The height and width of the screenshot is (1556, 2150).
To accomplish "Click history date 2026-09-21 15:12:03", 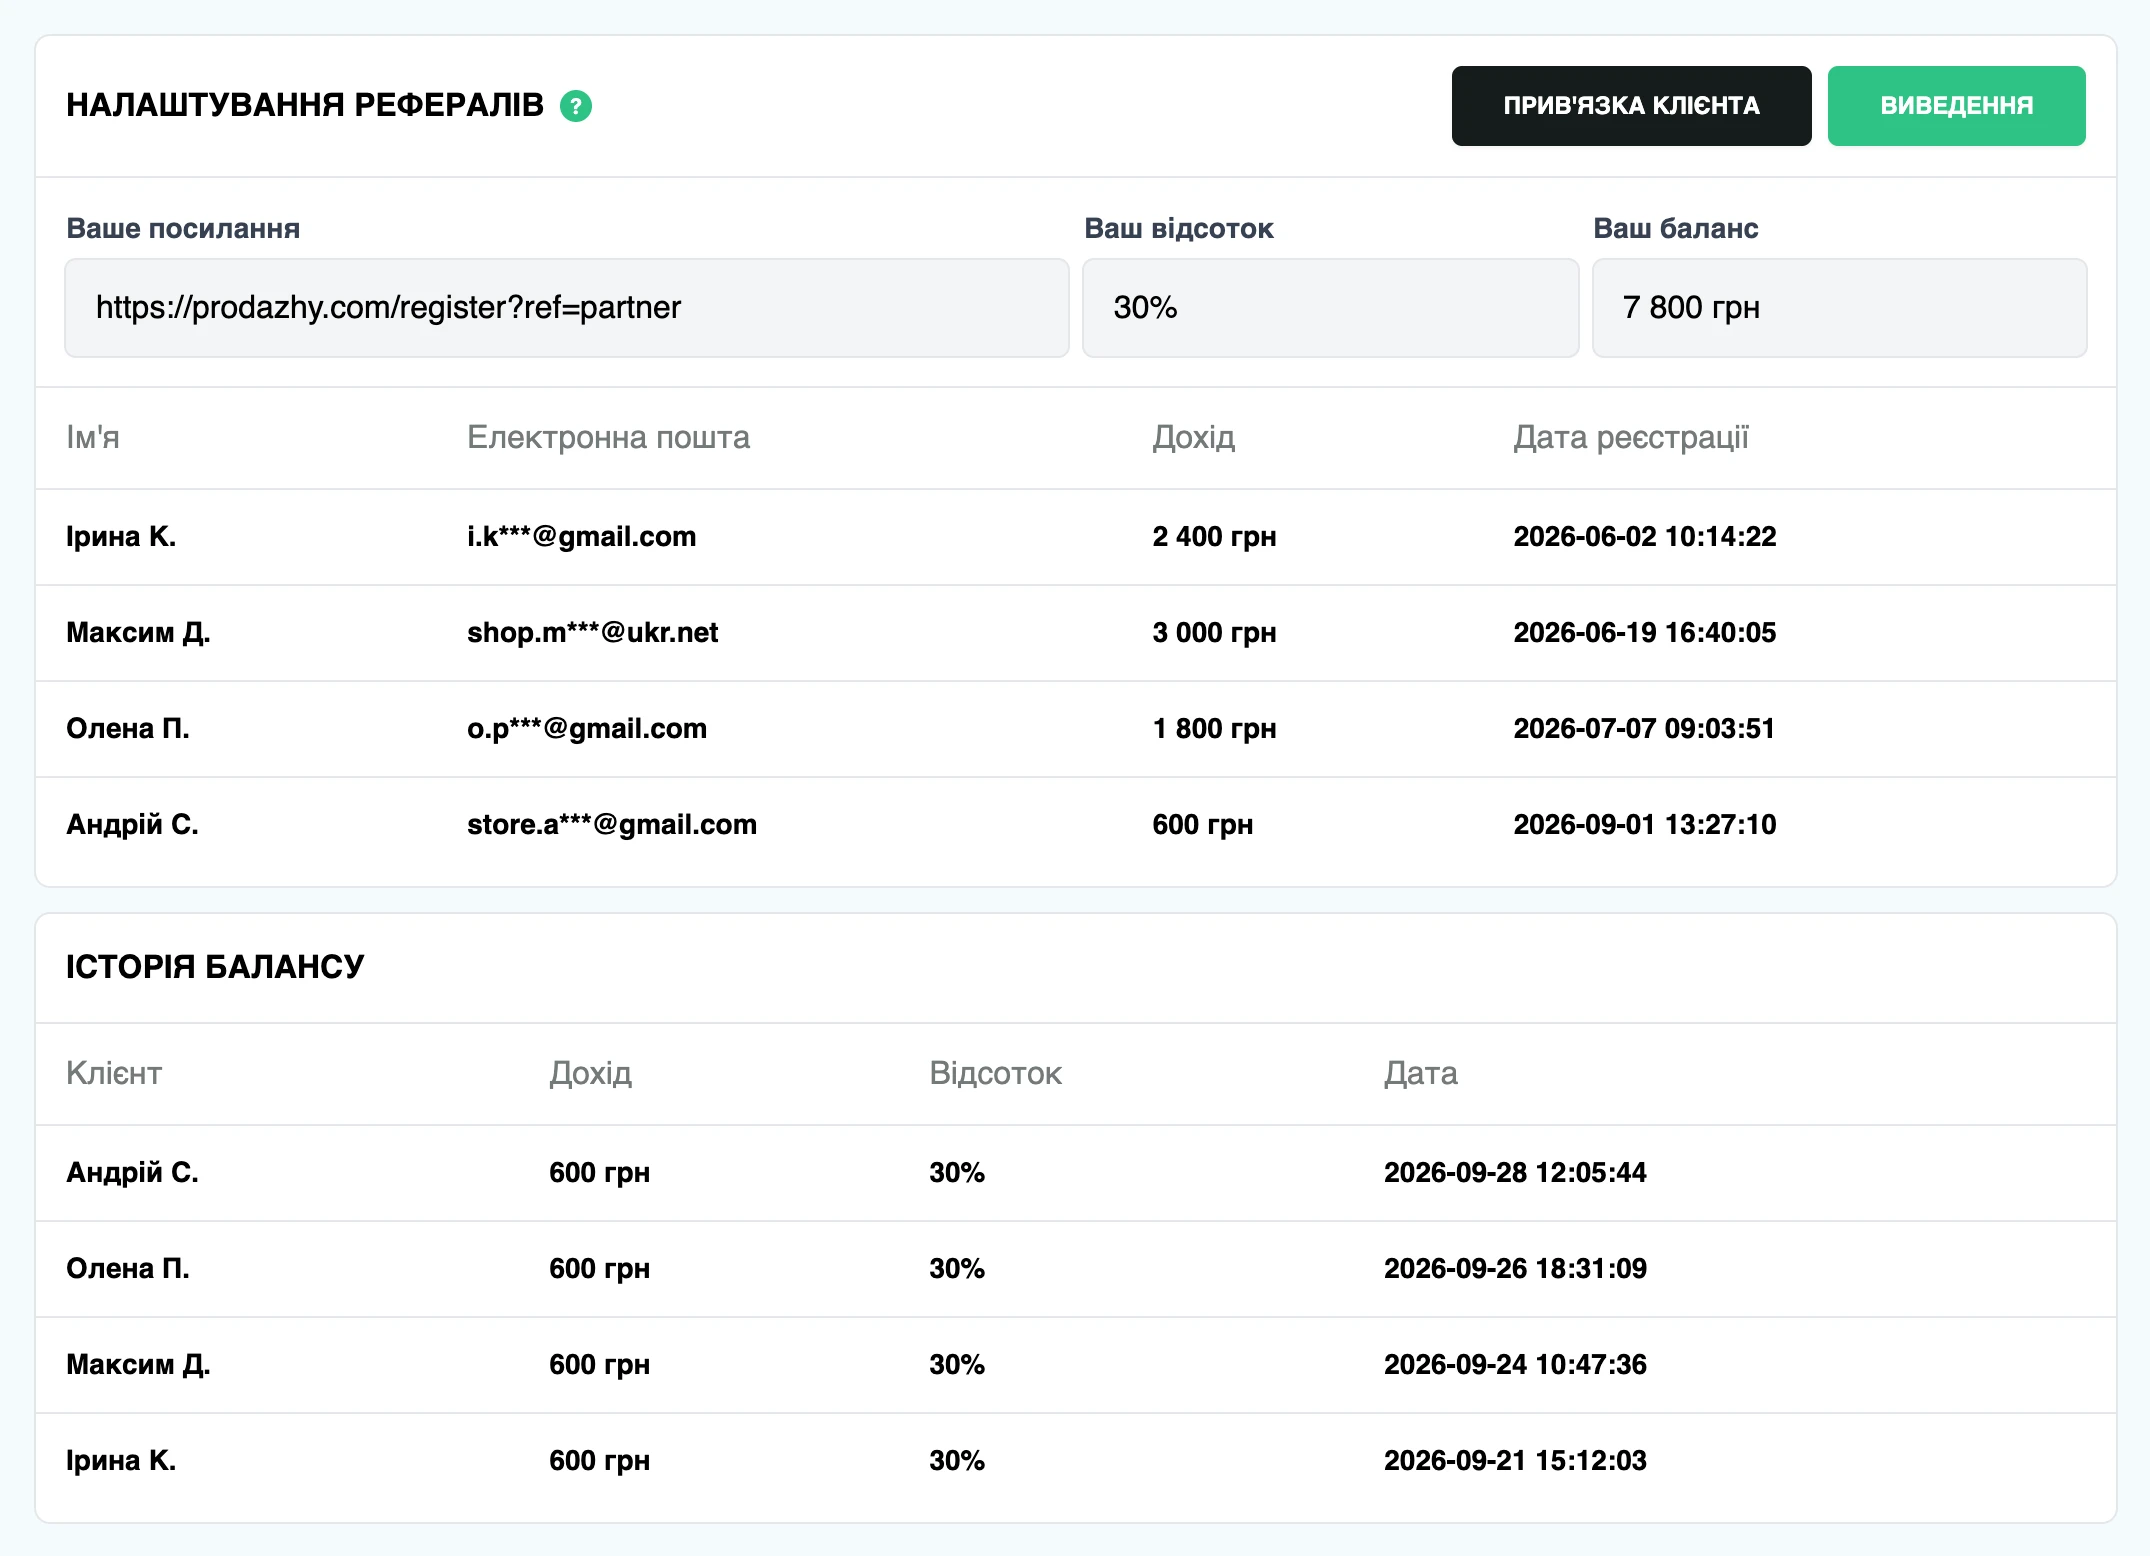I will click(x=1515, y=1461).
